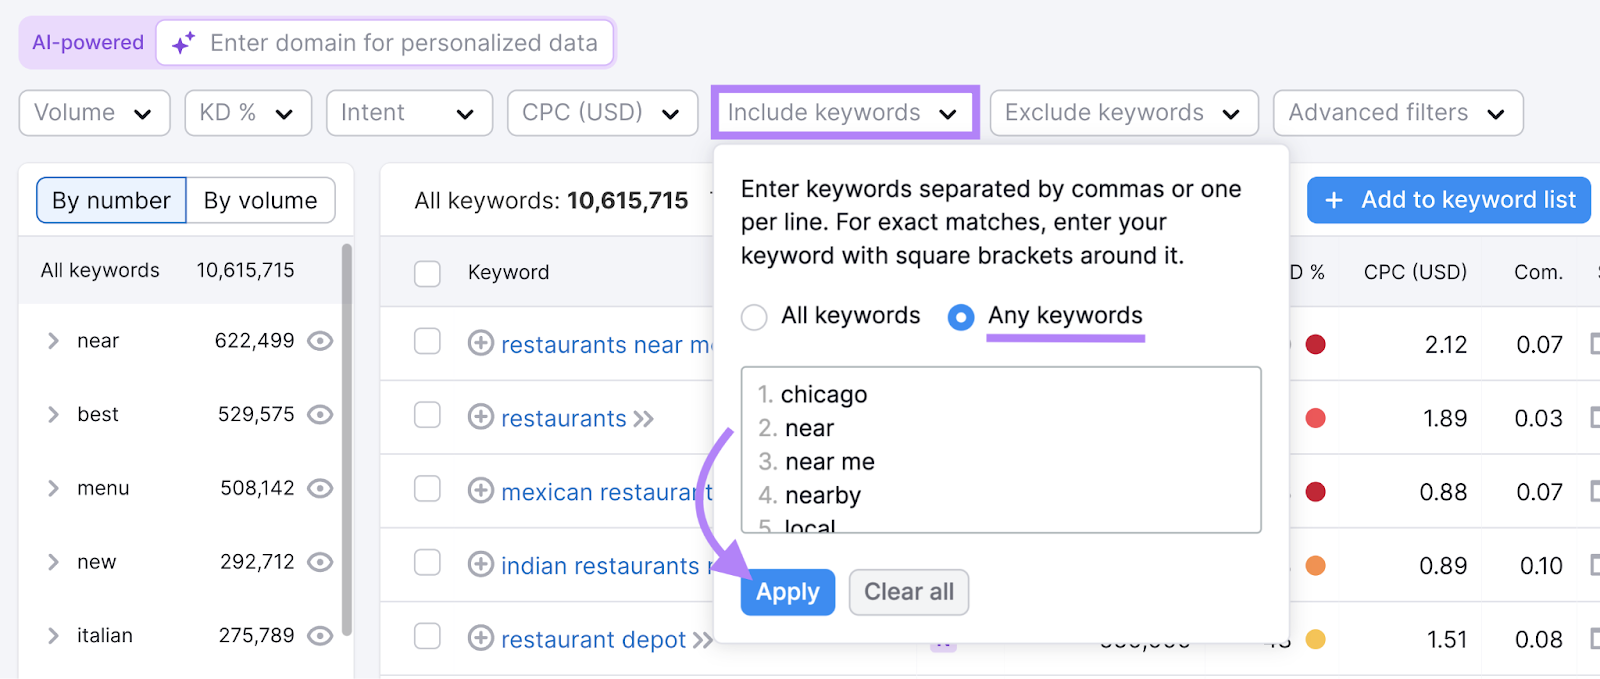Open the Volume filter dropdown
Image resolution: width=1600 pixels, height=679 pixels.
[94, 112]
